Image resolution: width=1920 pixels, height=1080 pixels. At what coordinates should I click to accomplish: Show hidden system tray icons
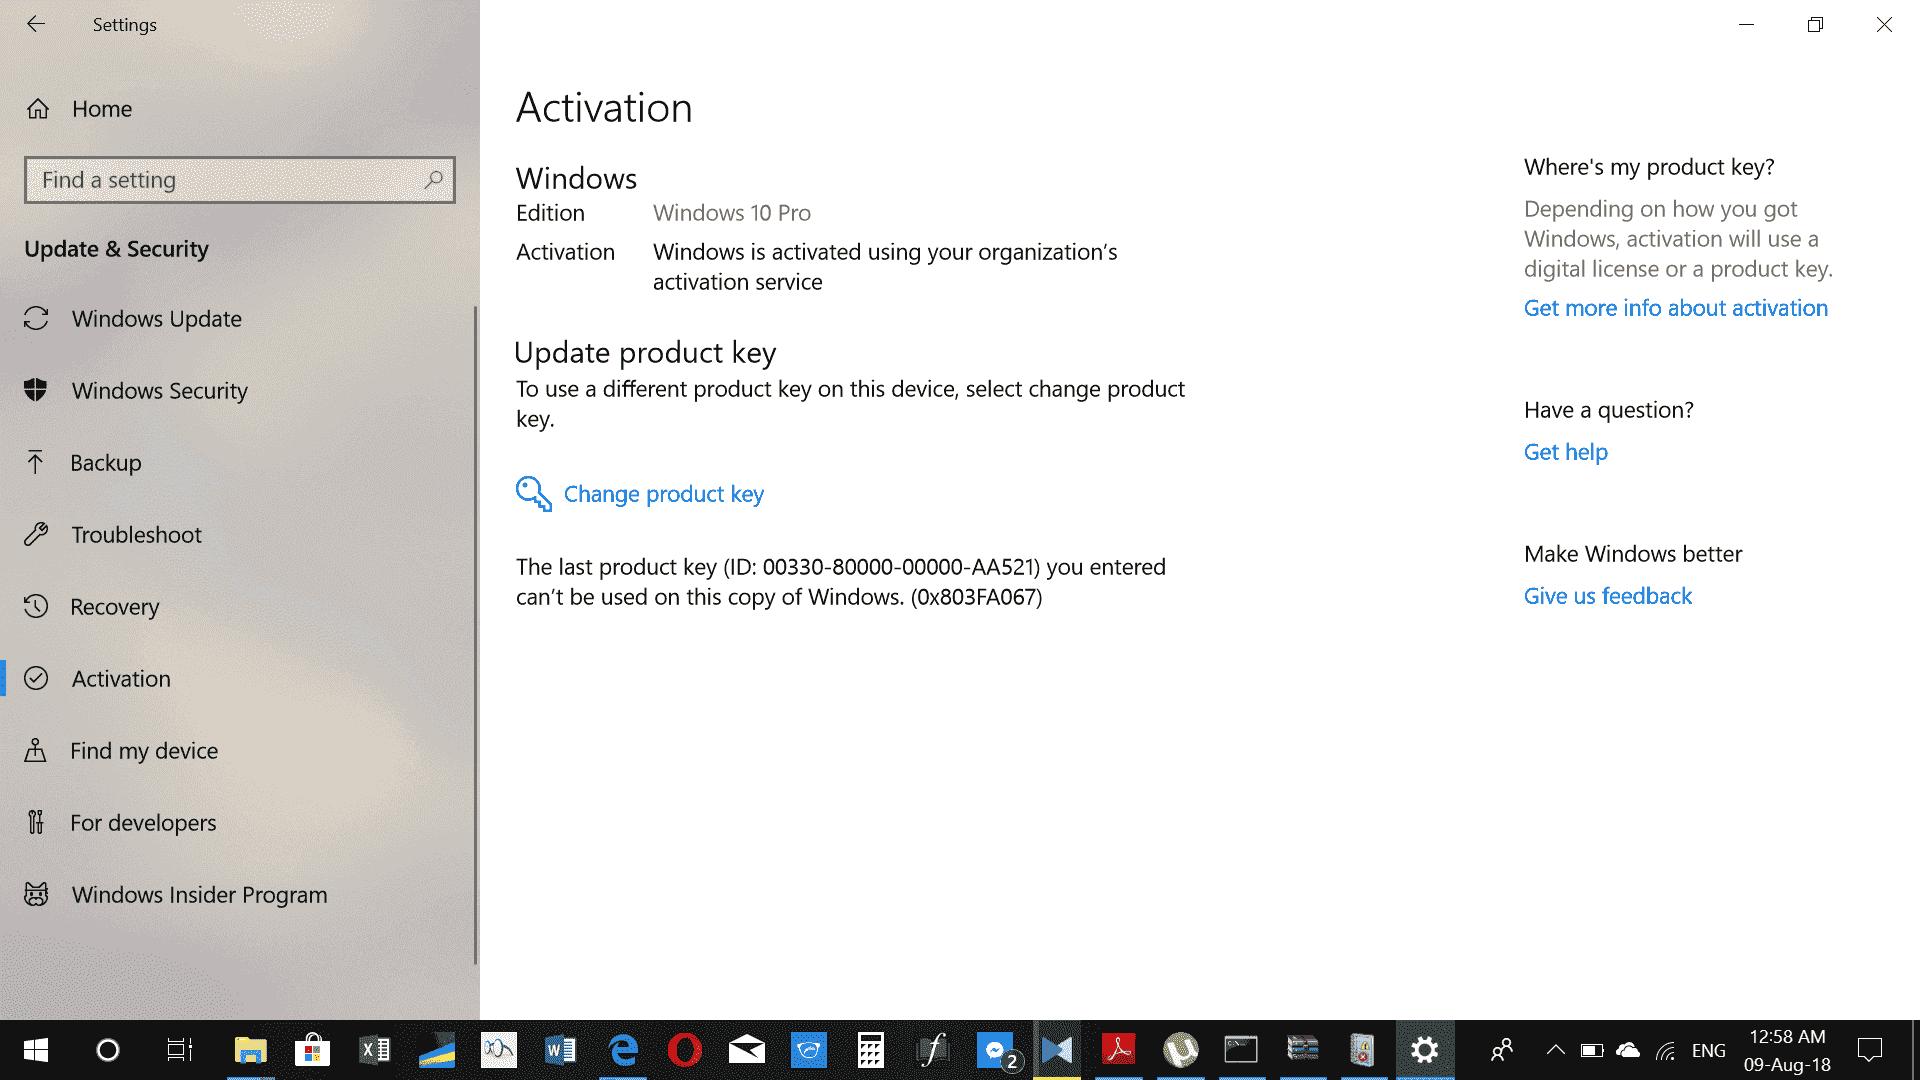click(1556, 1050)
